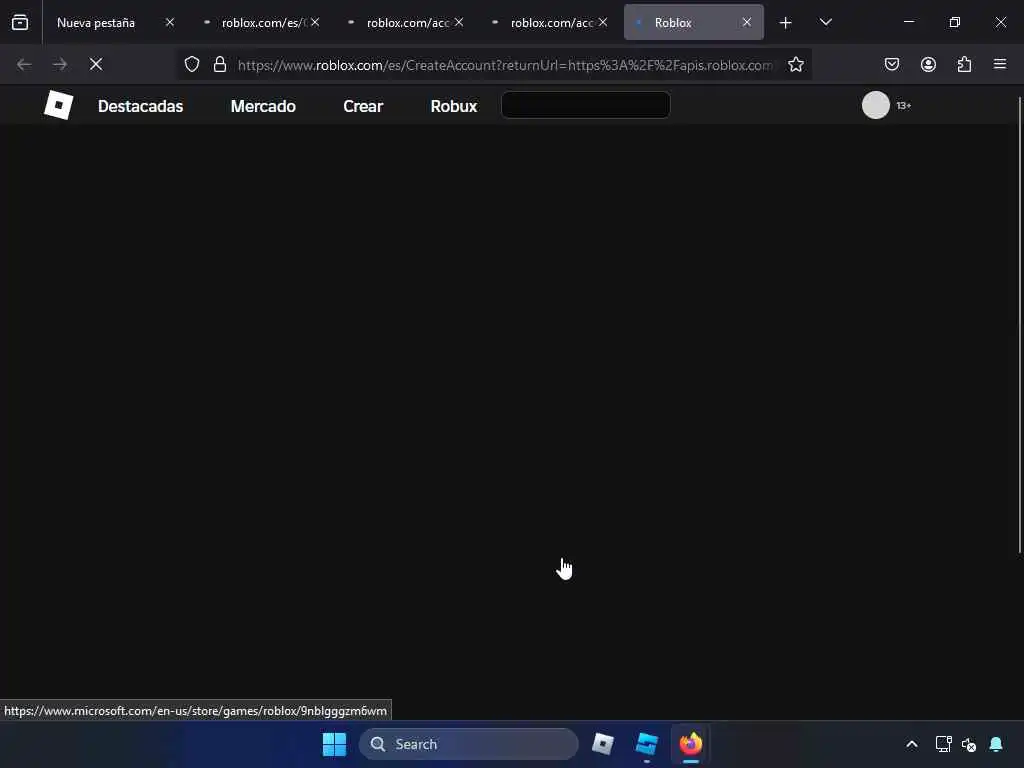Show site security padlock info

point(220,64)
